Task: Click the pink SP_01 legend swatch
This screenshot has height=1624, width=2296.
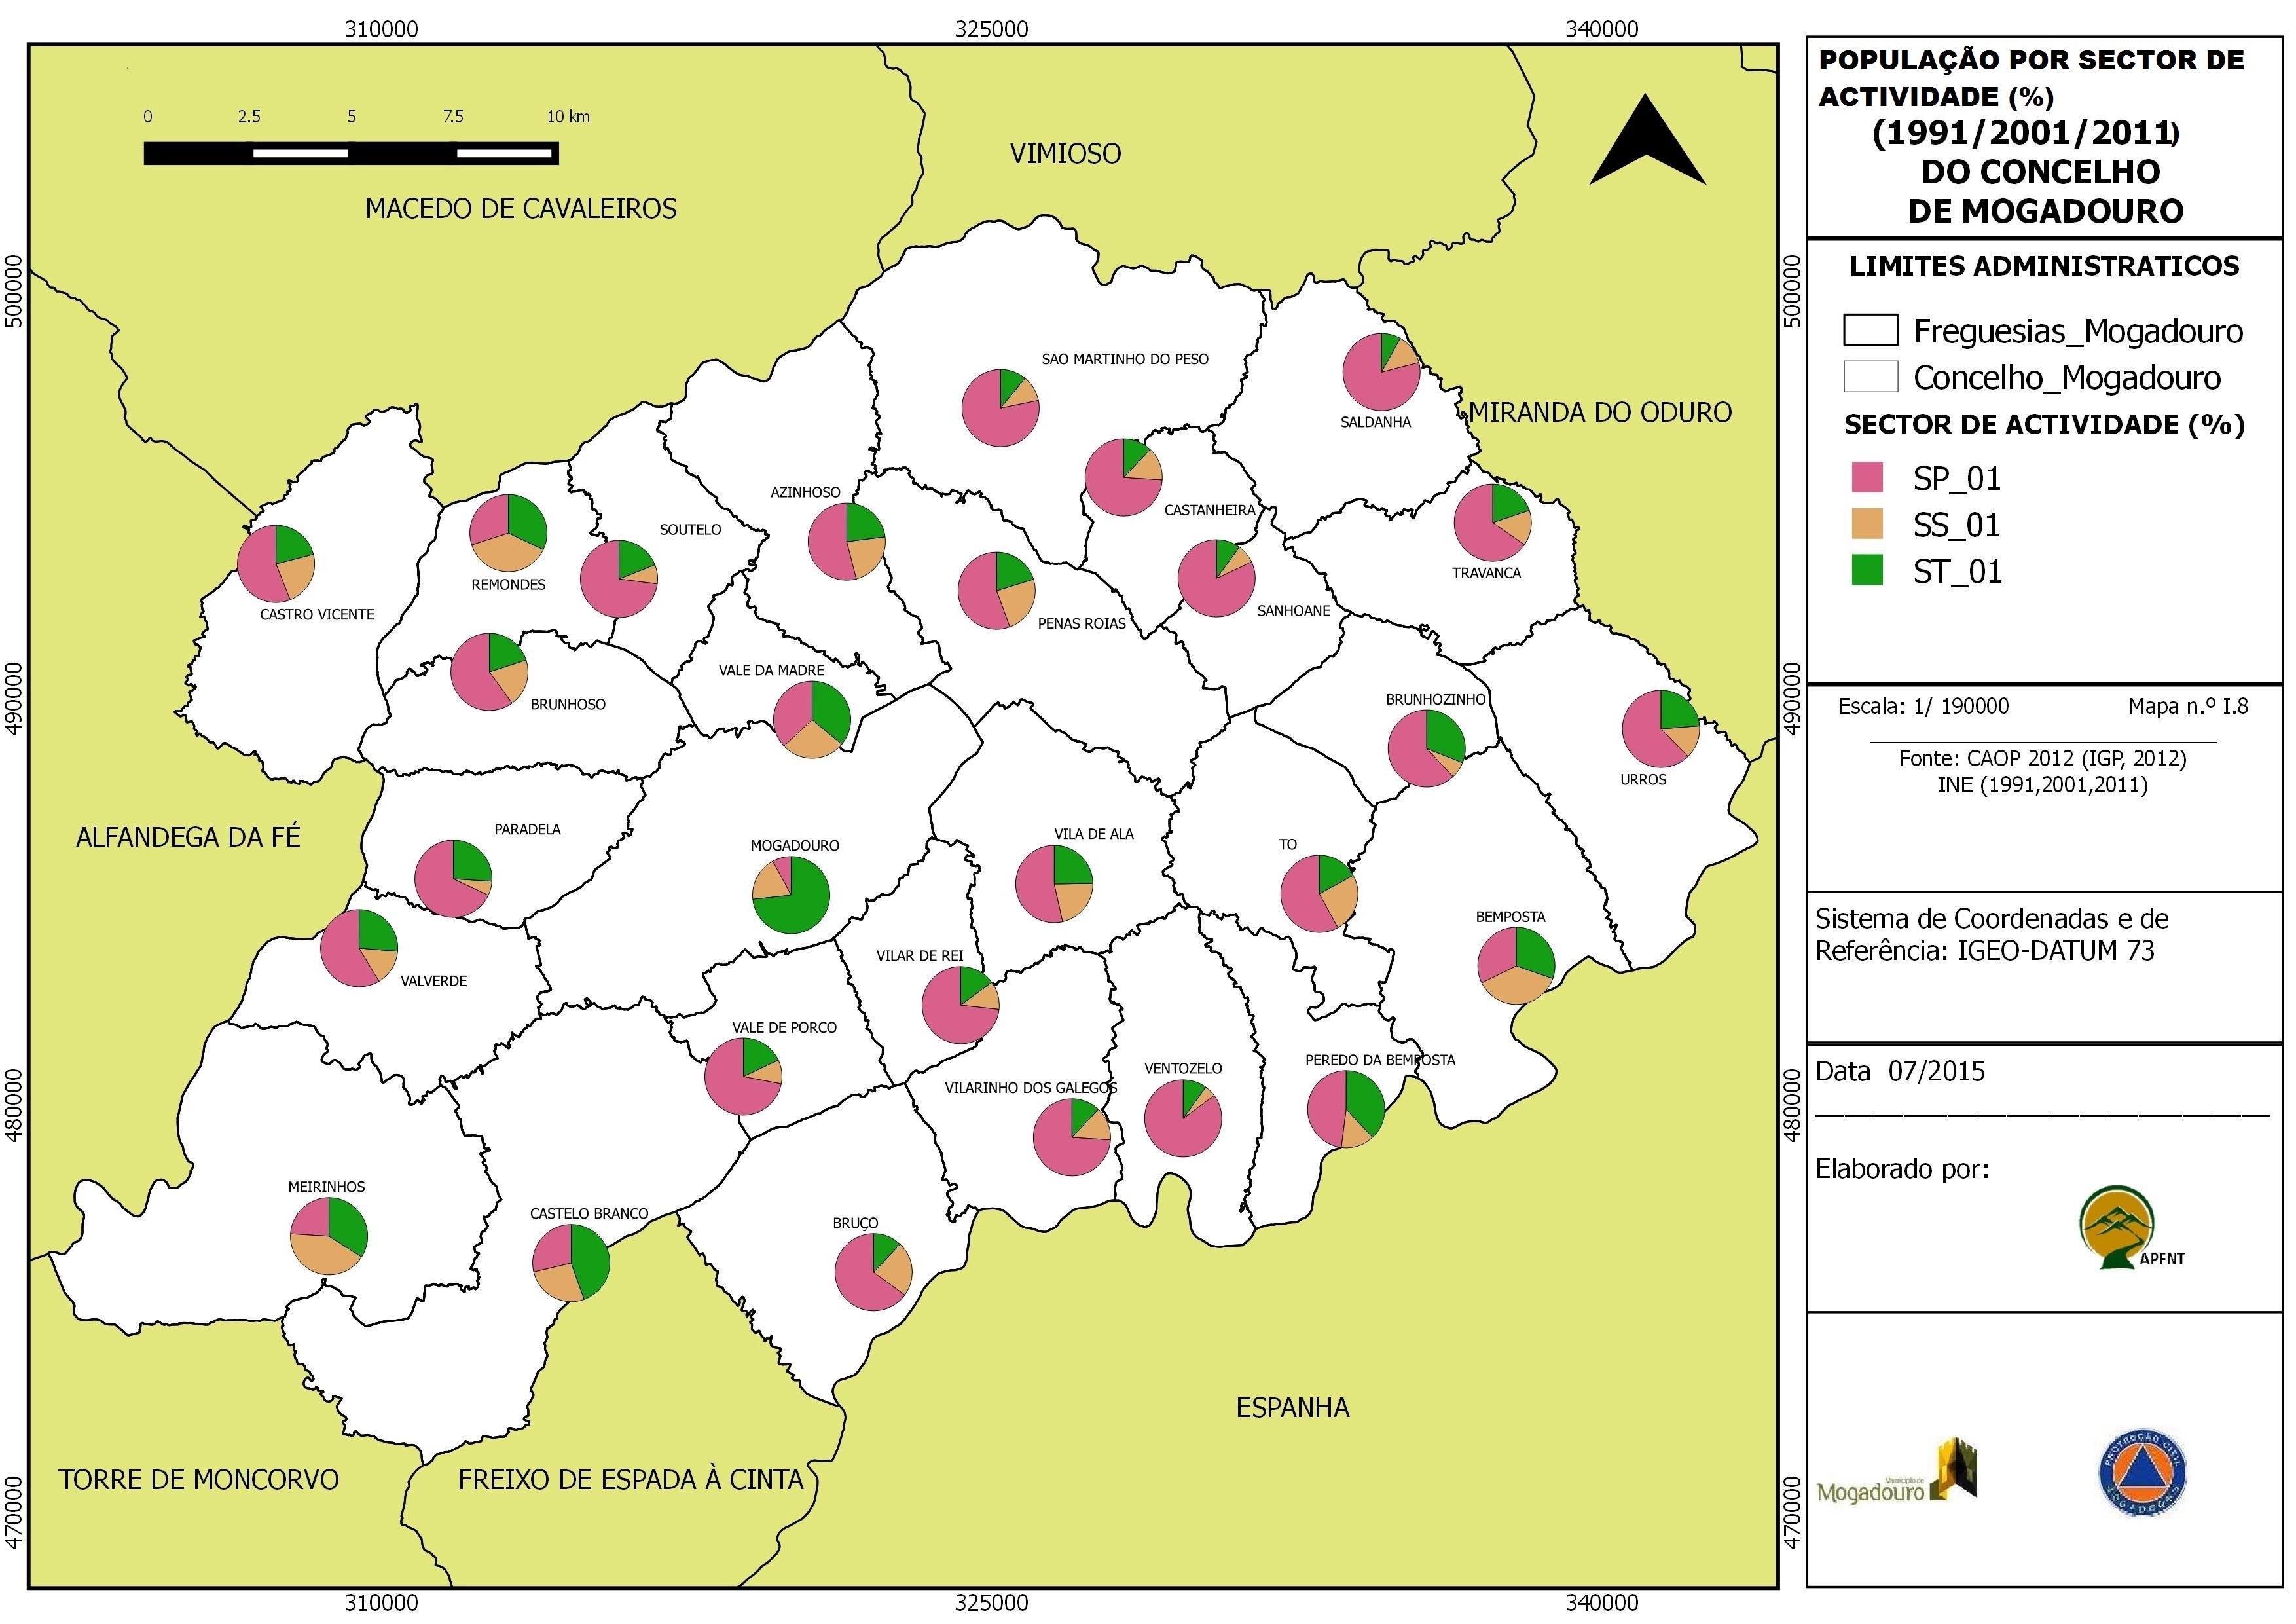Action: [1867, 477]
